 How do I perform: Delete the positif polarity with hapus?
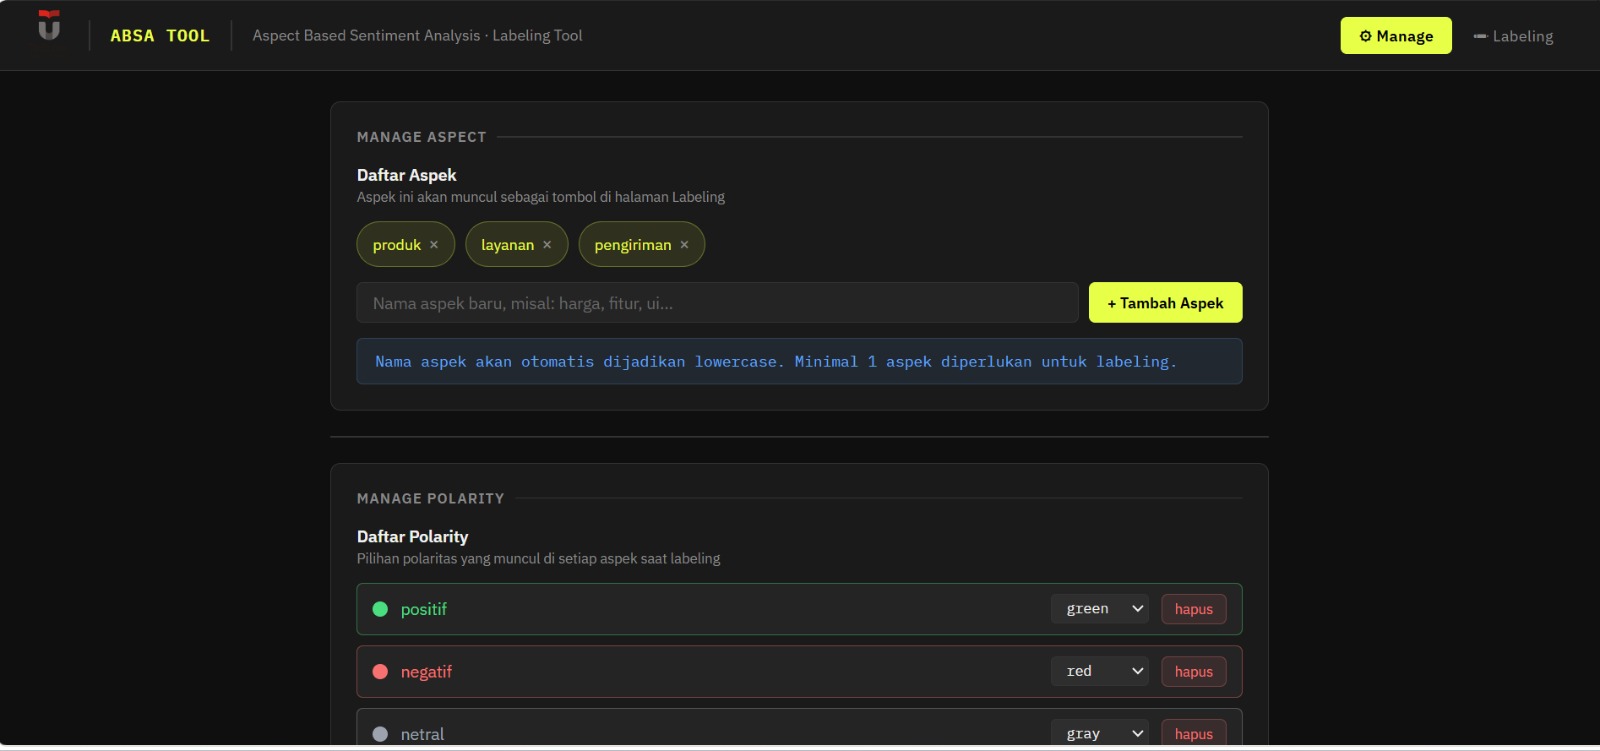pos(1194,609)
